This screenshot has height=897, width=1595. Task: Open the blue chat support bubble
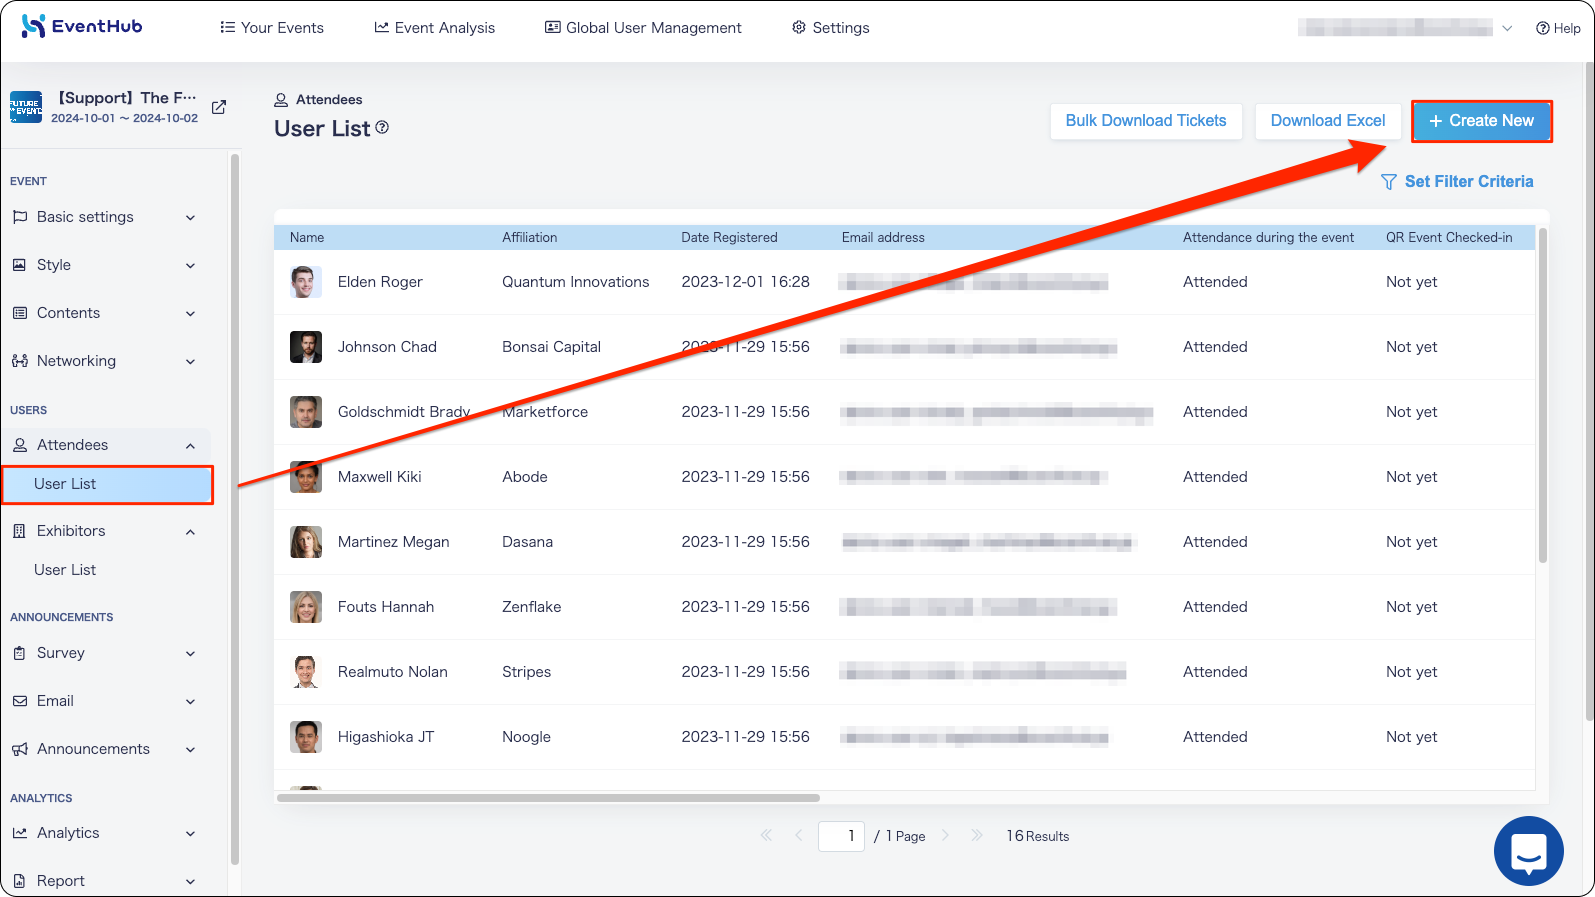[x=1528, y=851]
